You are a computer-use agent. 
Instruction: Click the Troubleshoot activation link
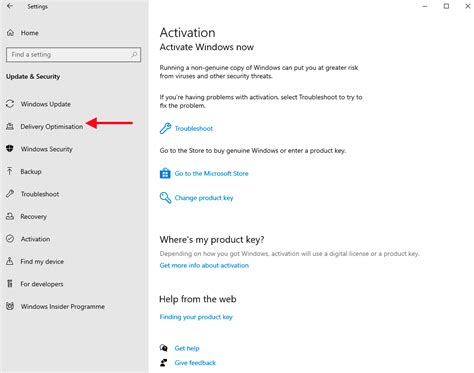click(194, 128)
